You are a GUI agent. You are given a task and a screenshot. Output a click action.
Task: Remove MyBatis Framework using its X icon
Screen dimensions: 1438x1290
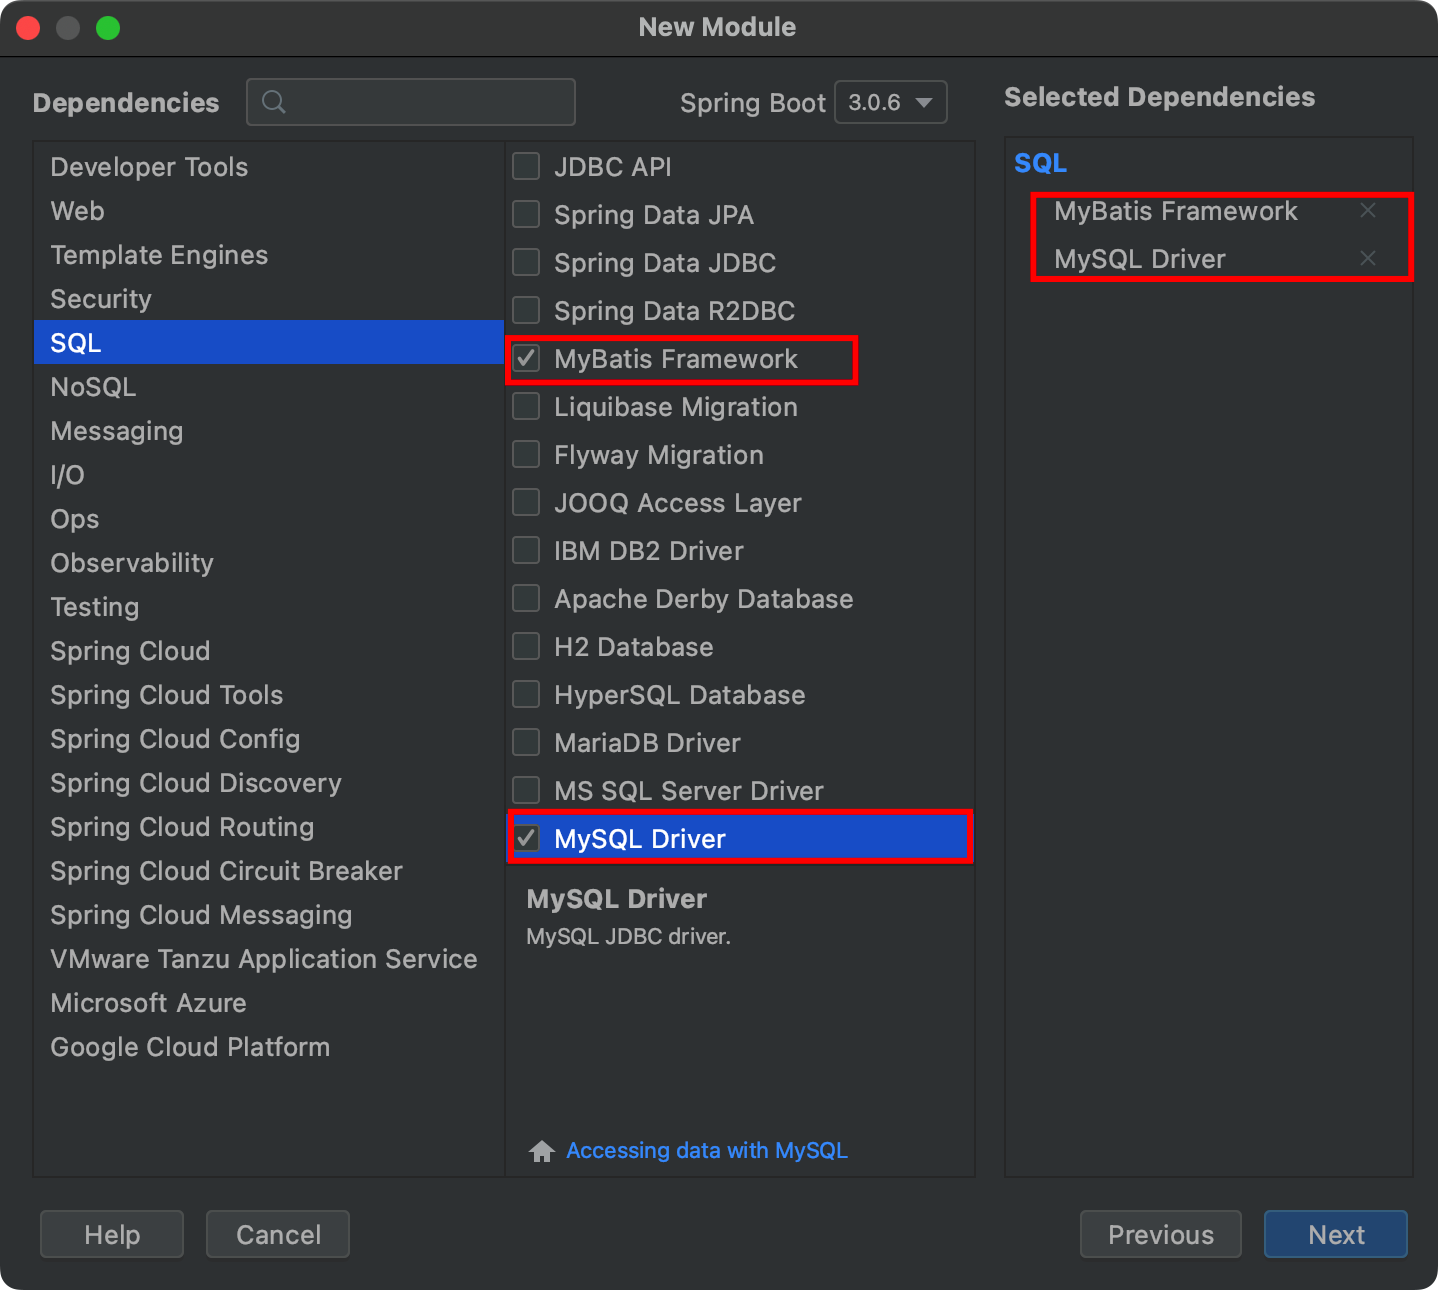pos(1368,210)
